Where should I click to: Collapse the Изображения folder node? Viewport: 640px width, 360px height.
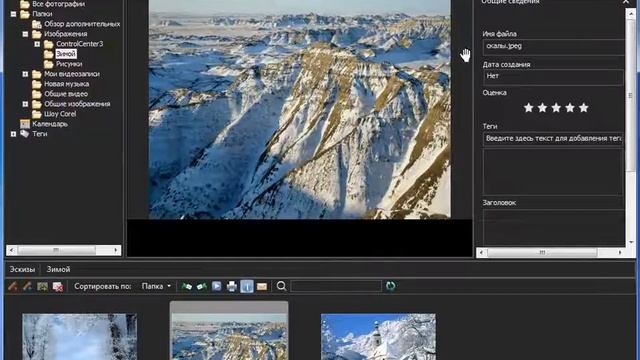[x=25, y=34]
